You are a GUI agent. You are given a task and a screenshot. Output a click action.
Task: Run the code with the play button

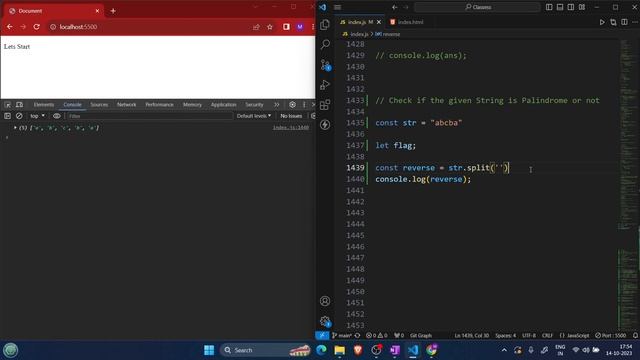pos(602,22)
